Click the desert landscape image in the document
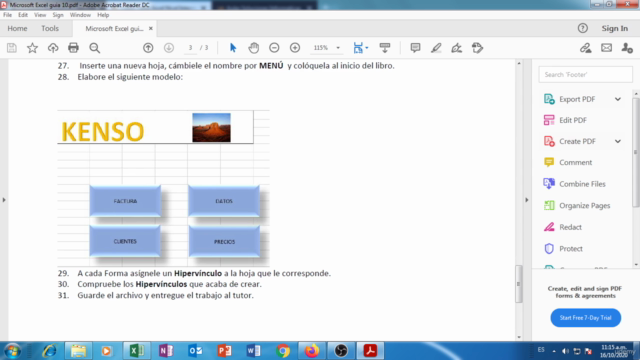 (211, 128)
